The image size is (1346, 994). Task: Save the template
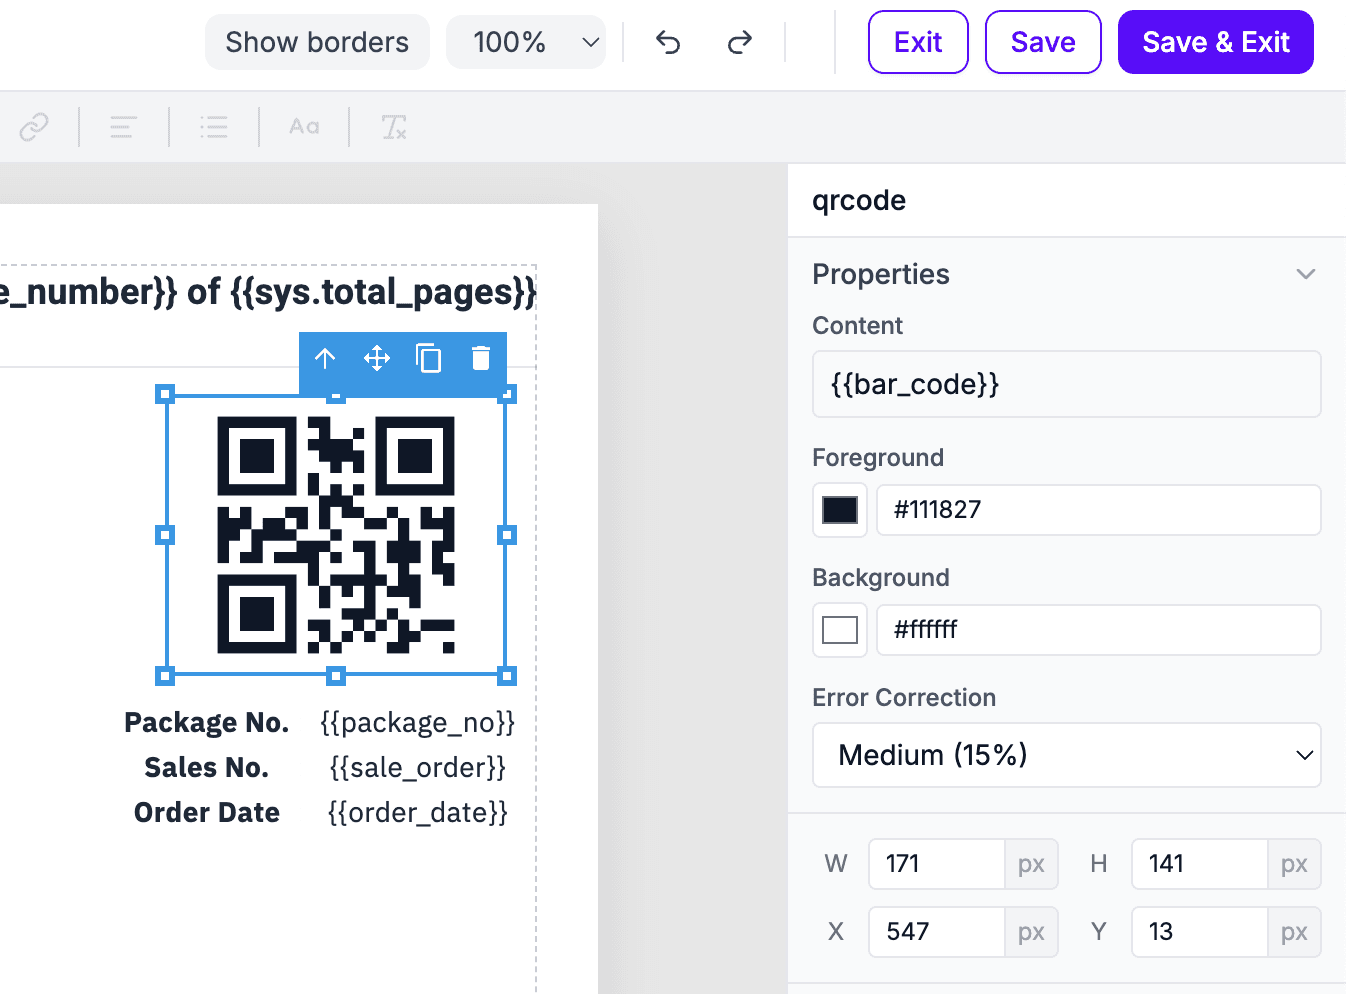point(1042,42)
